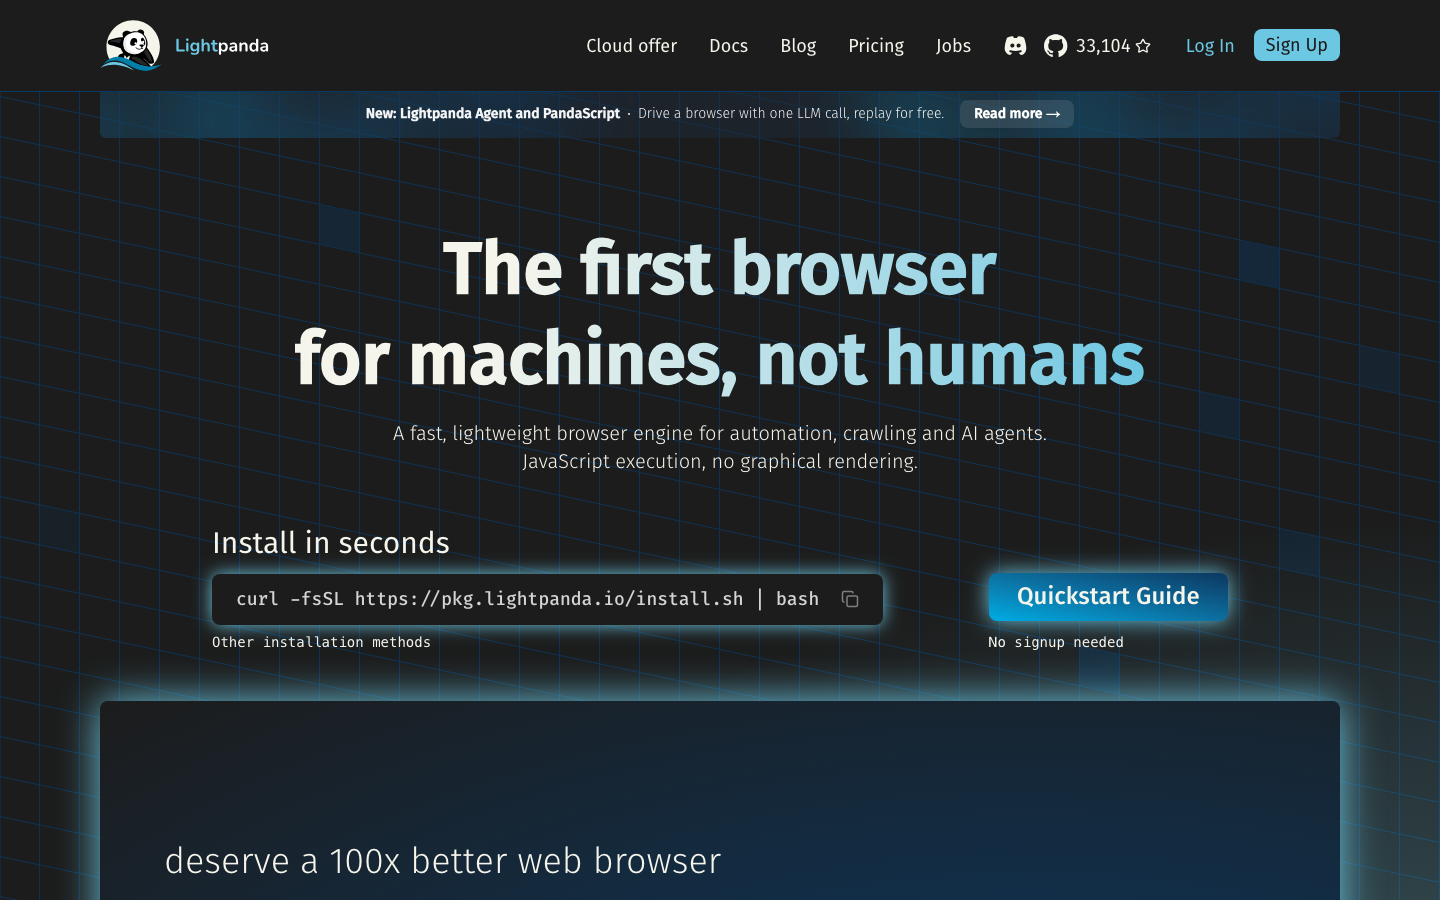Click the Log In link
1440x900 pixels.
(x=1210, y=46)
